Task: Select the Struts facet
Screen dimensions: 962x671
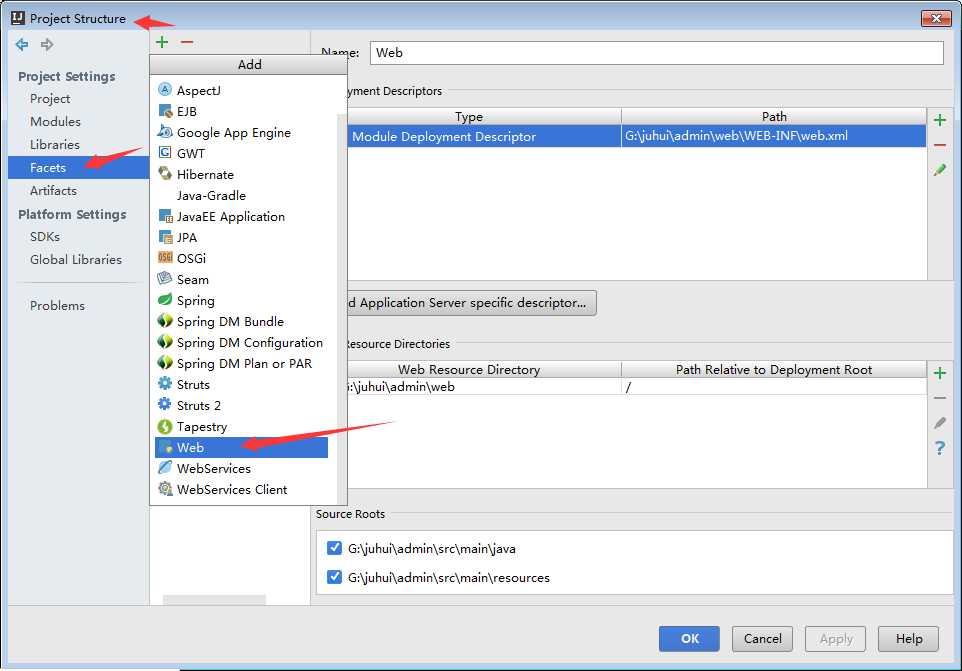Action: tap(241, 385)
